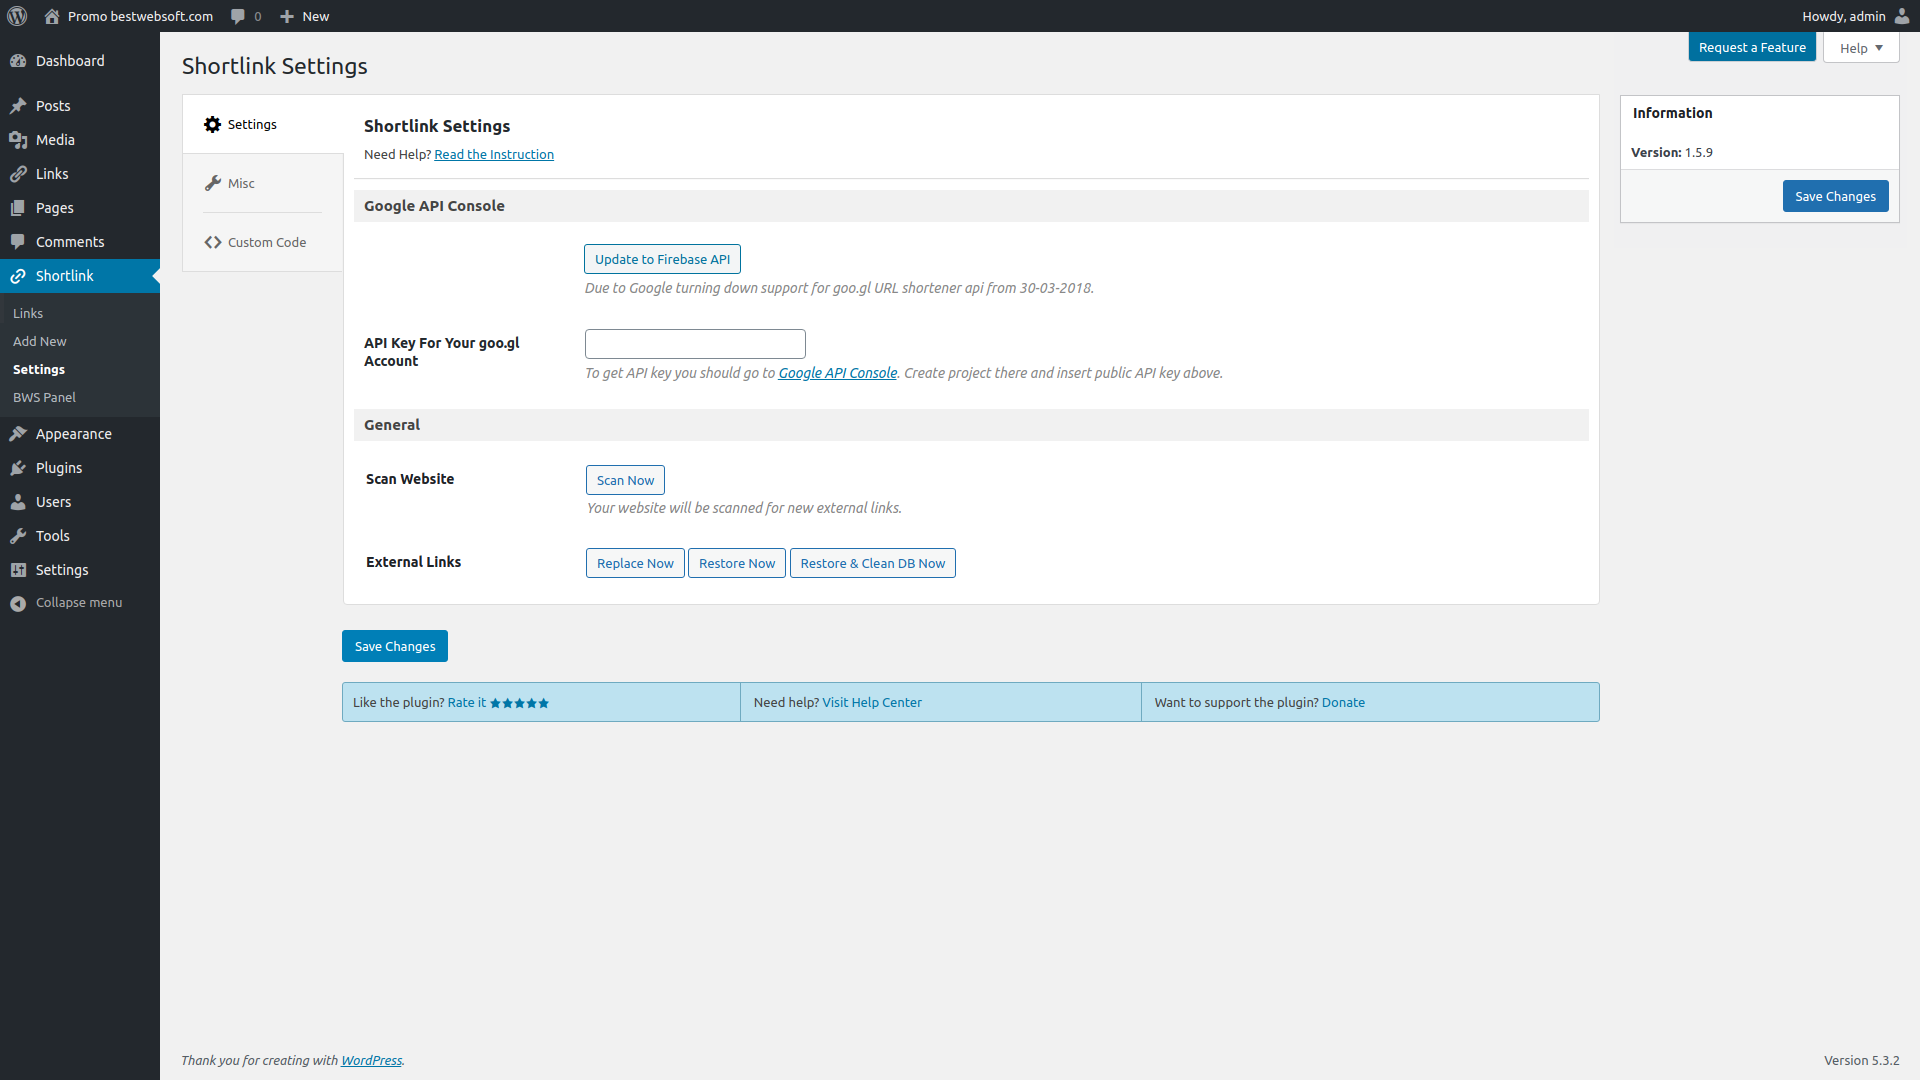This screenshot has height=1080, width=1920.
Task: Click the Dashboard gauge icon
Action: pyautogui.click(x=18, y=61)
